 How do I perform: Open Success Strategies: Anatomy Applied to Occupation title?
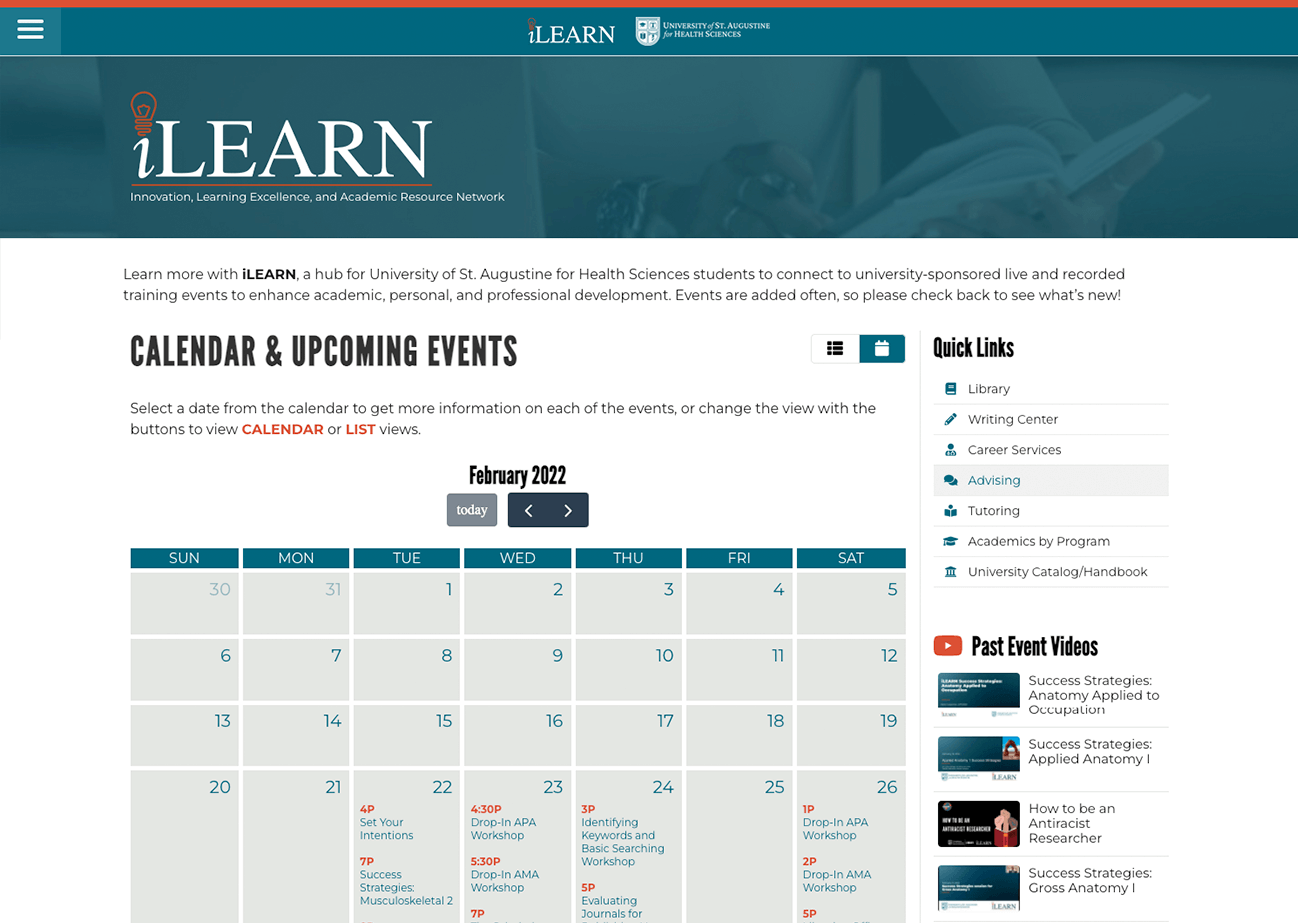[x=1094, y=695]
